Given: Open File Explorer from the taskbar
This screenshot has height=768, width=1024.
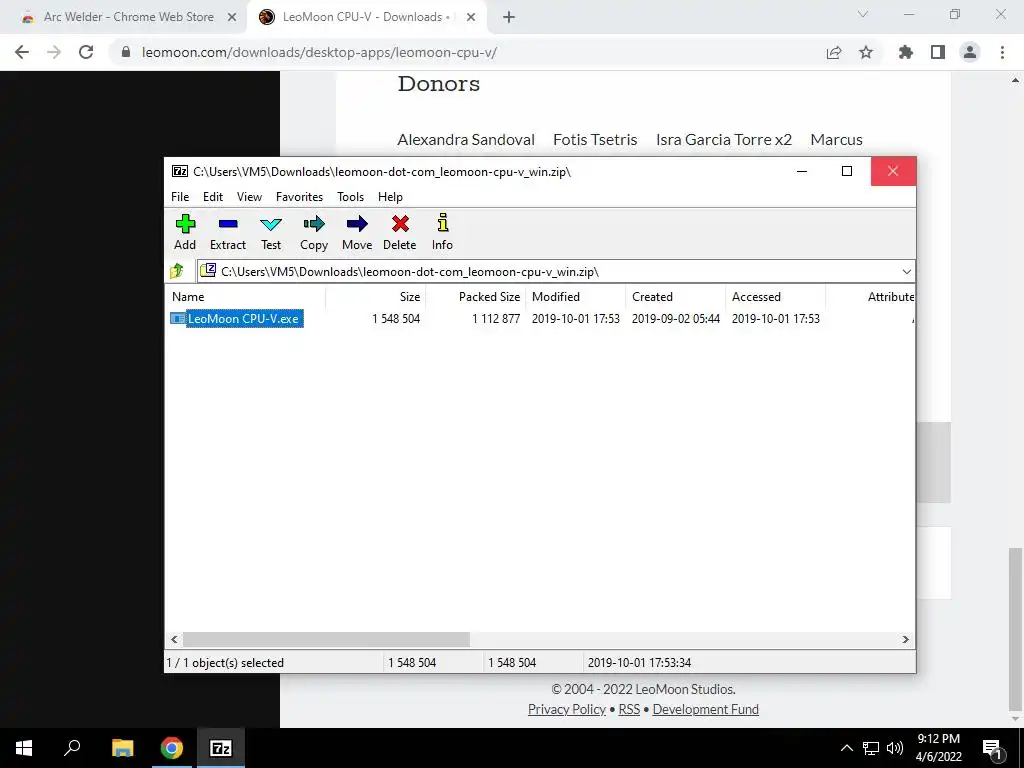Looking at the screenshot, I should tap(122, 748).
